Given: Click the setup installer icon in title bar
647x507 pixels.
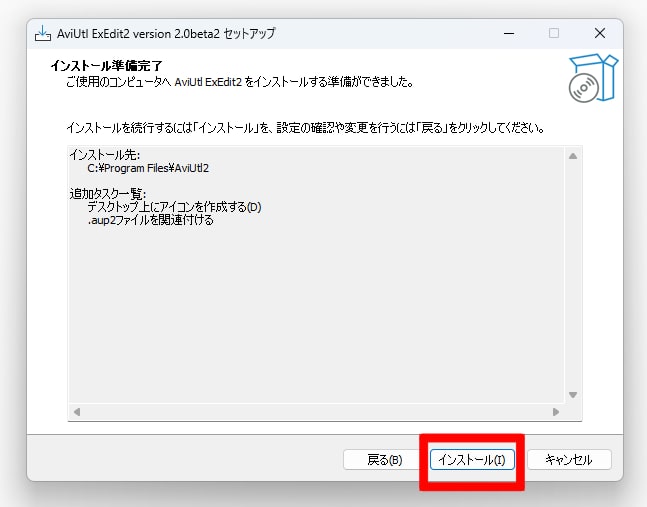Looking at the screenshot, I should pos(43,33).
